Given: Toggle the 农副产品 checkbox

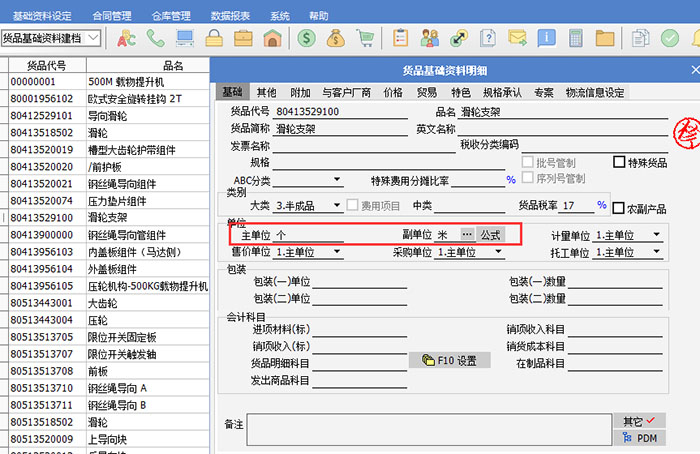Looking at the screenshot, I should (619, 207).
